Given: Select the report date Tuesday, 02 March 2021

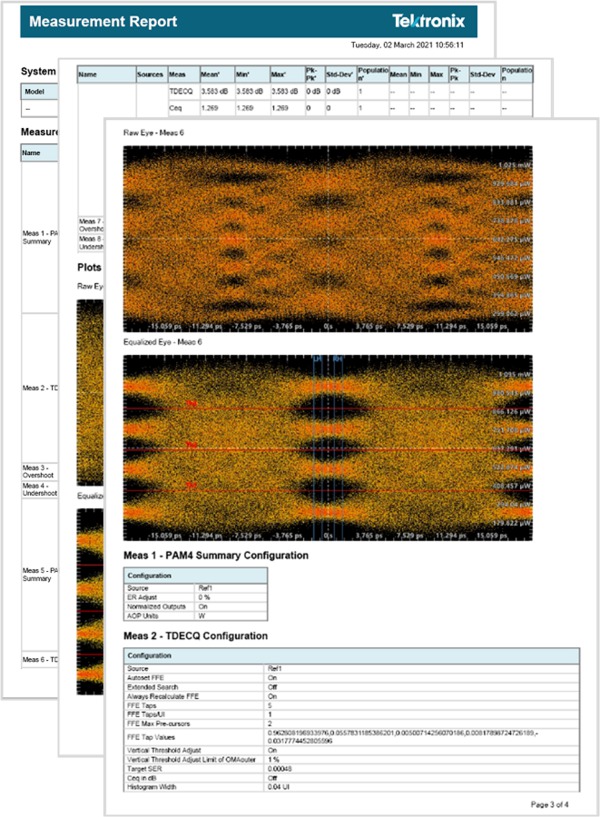Looking at the screenshot, I should pos(407,45).
